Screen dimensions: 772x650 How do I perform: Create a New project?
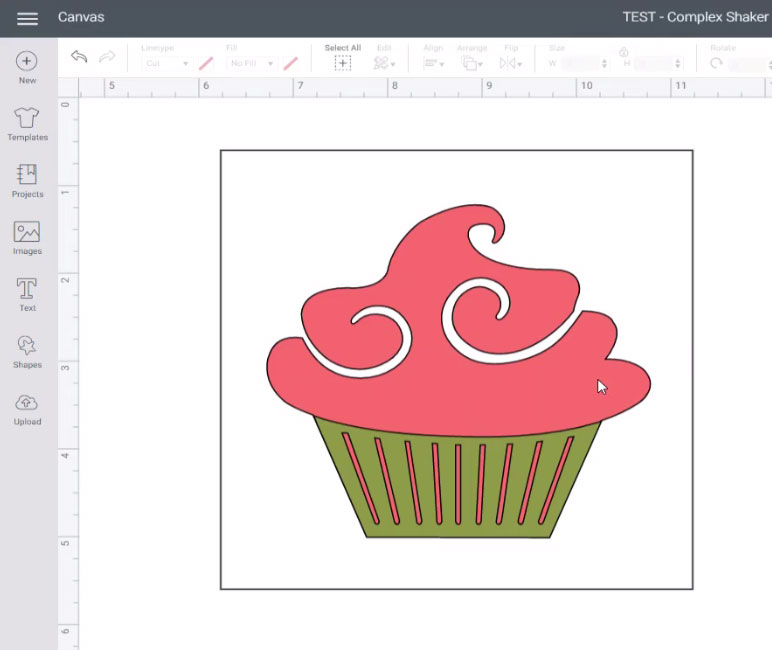click(27, 67)
